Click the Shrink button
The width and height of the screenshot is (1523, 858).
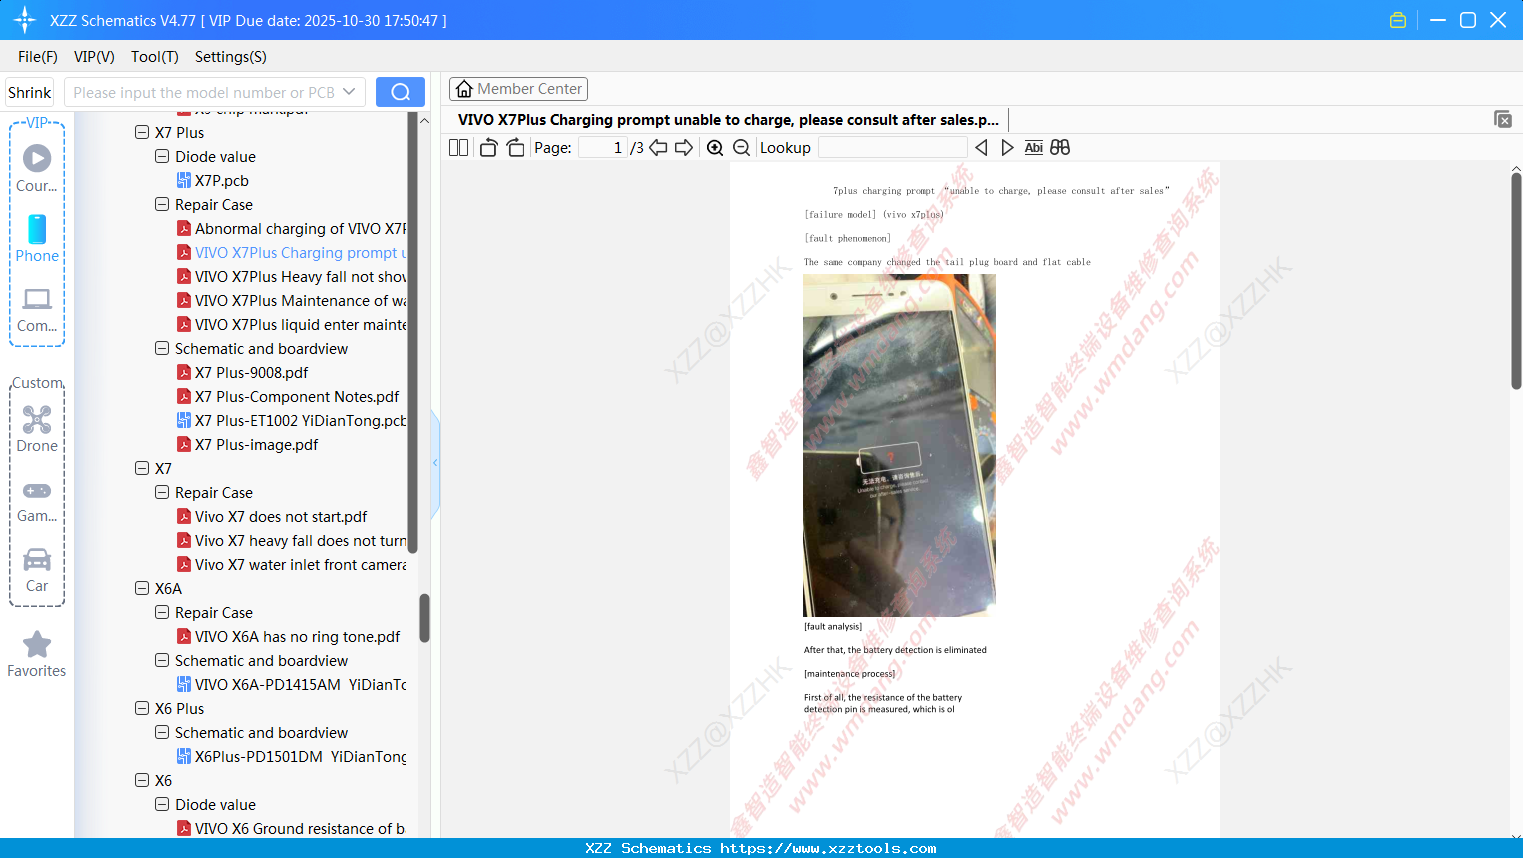[29, 91]
